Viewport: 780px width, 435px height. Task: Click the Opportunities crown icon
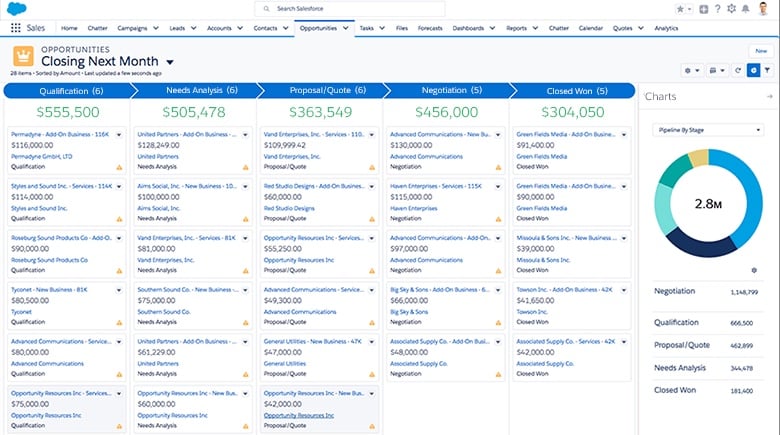point(23,56)
